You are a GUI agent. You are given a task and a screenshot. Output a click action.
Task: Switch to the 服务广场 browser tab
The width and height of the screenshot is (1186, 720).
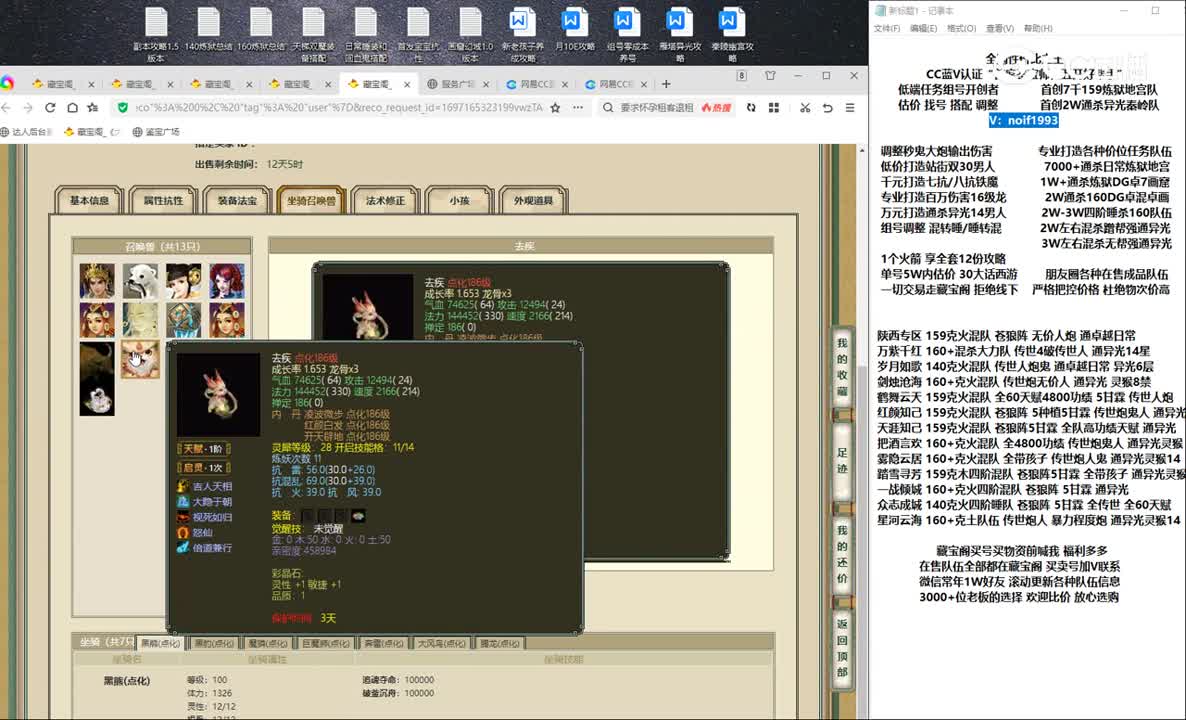point(457,84)
